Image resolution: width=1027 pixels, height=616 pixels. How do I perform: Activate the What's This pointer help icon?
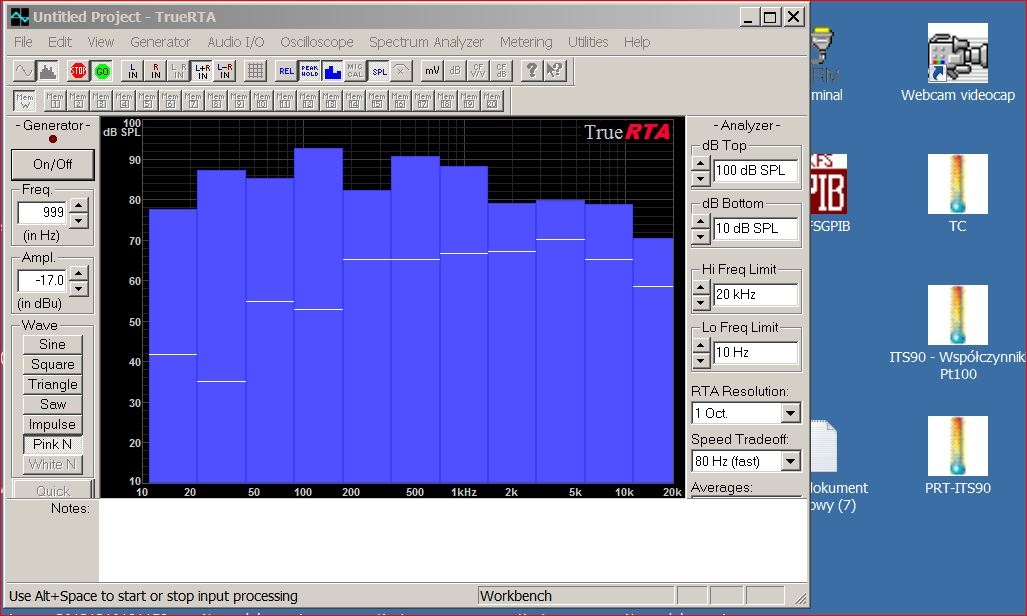click(x=555, y=71)
